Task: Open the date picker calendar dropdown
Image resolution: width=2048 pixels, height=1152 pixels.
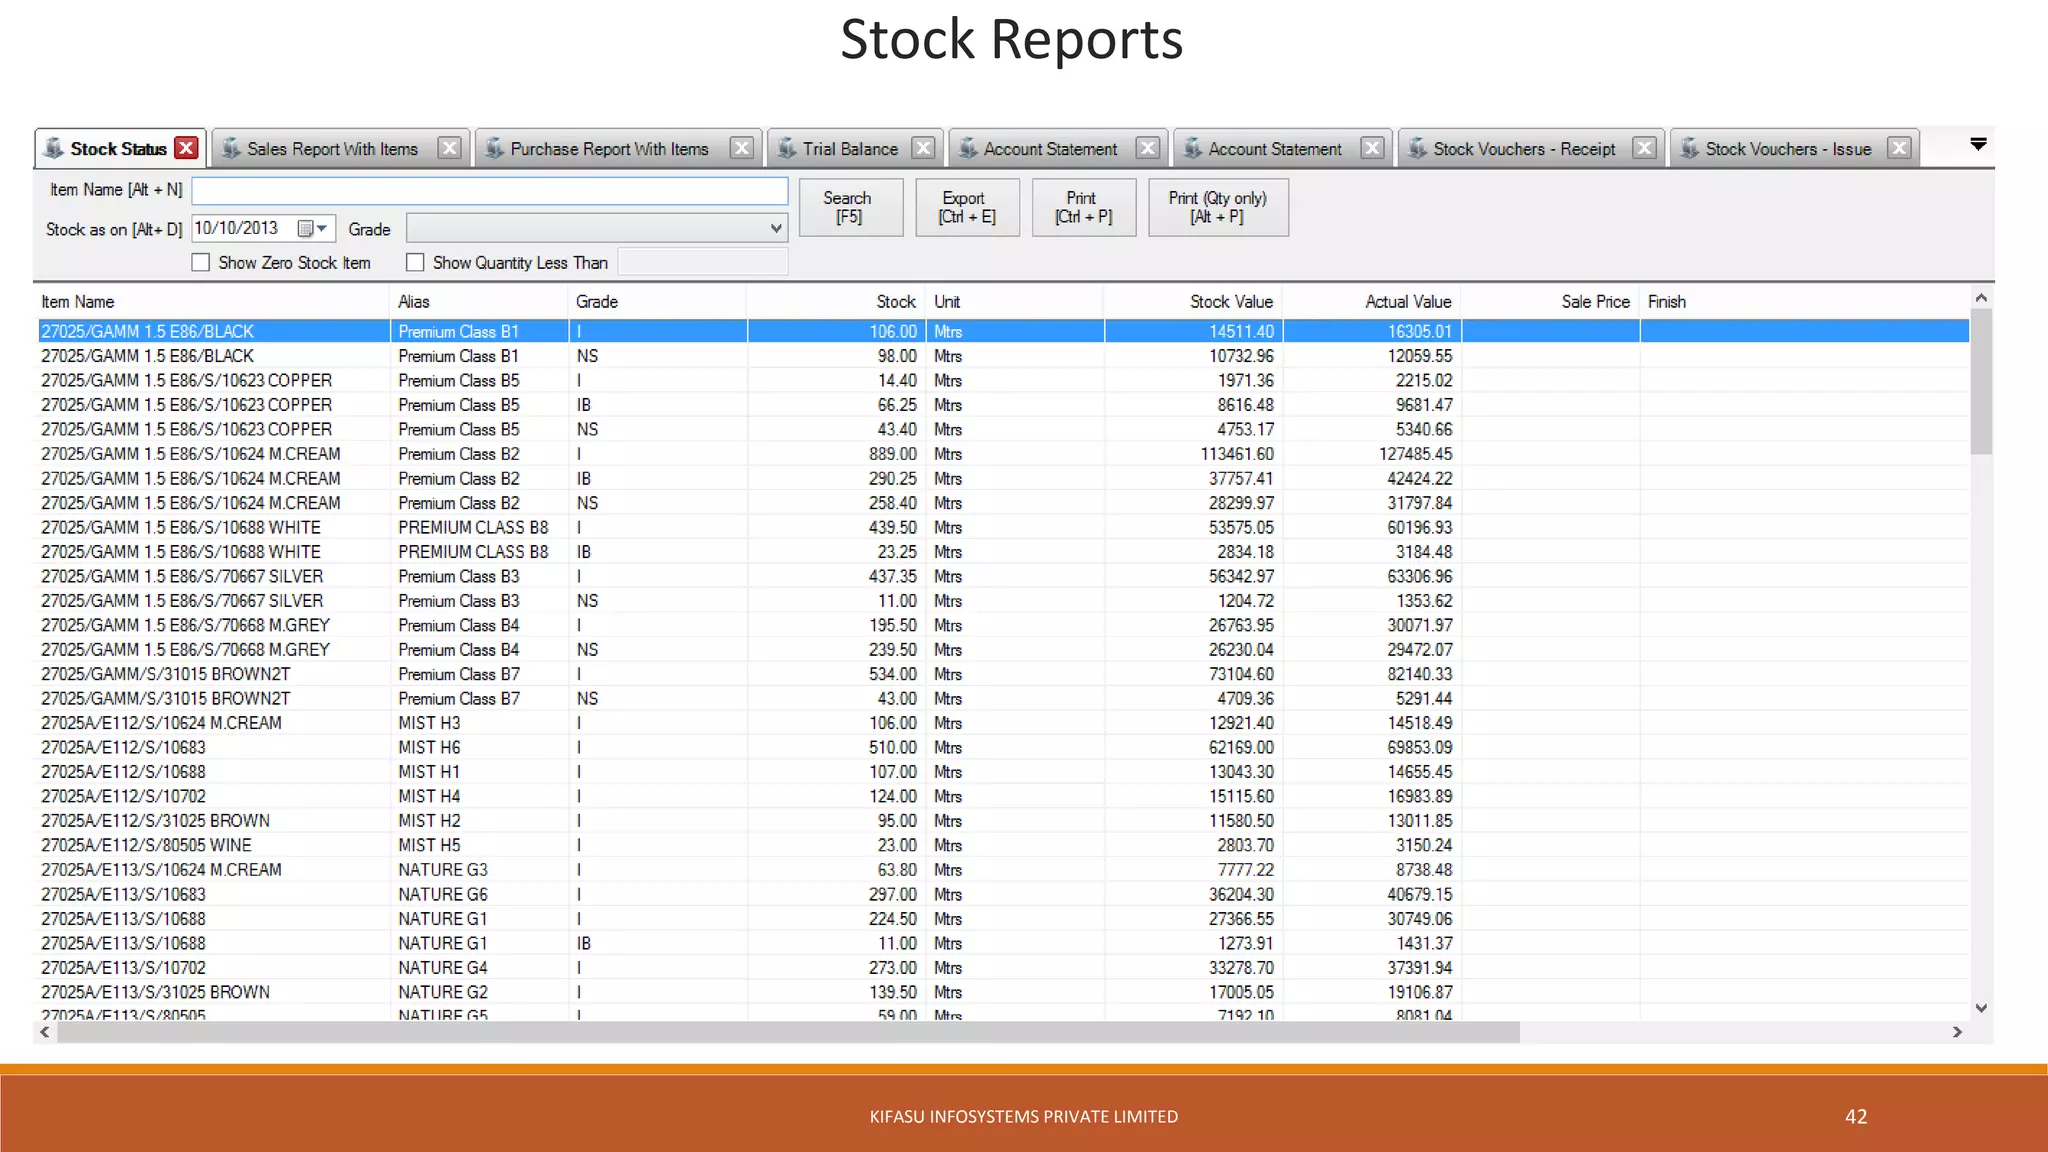Action: (313, 229)
